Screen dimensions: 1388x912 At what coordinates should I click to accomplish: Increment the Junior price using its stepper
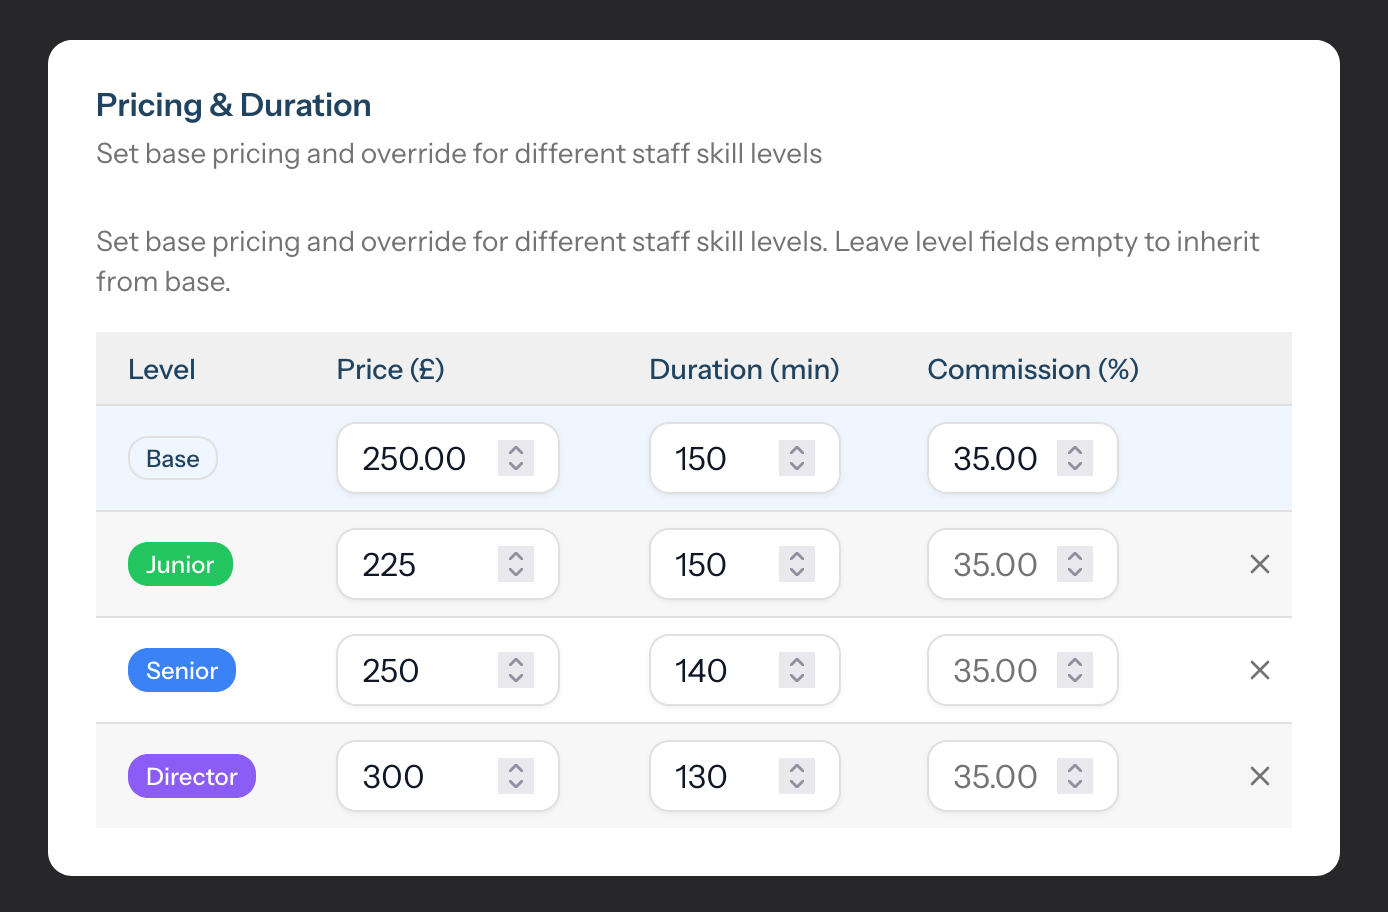tap(515, 556)
